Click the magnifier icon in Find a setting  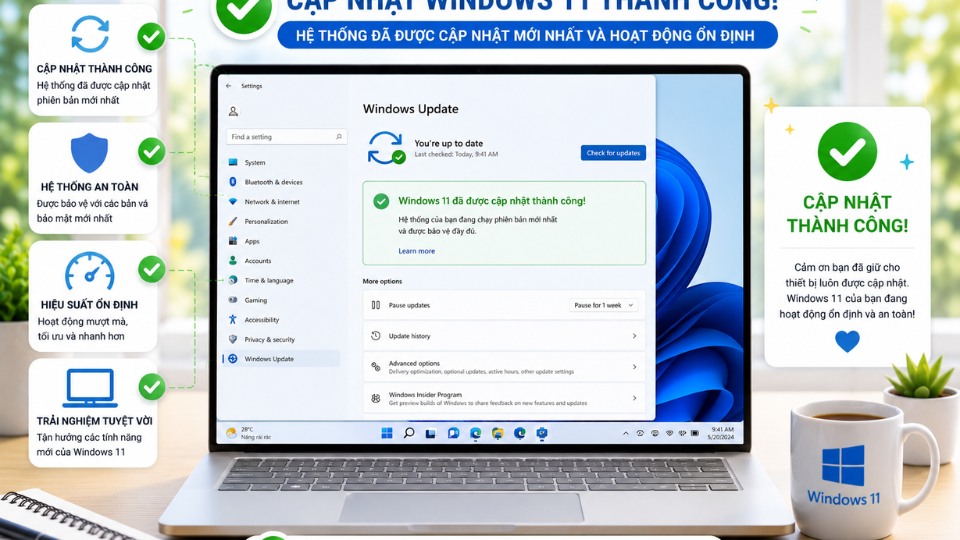click(x=339, y=137)
